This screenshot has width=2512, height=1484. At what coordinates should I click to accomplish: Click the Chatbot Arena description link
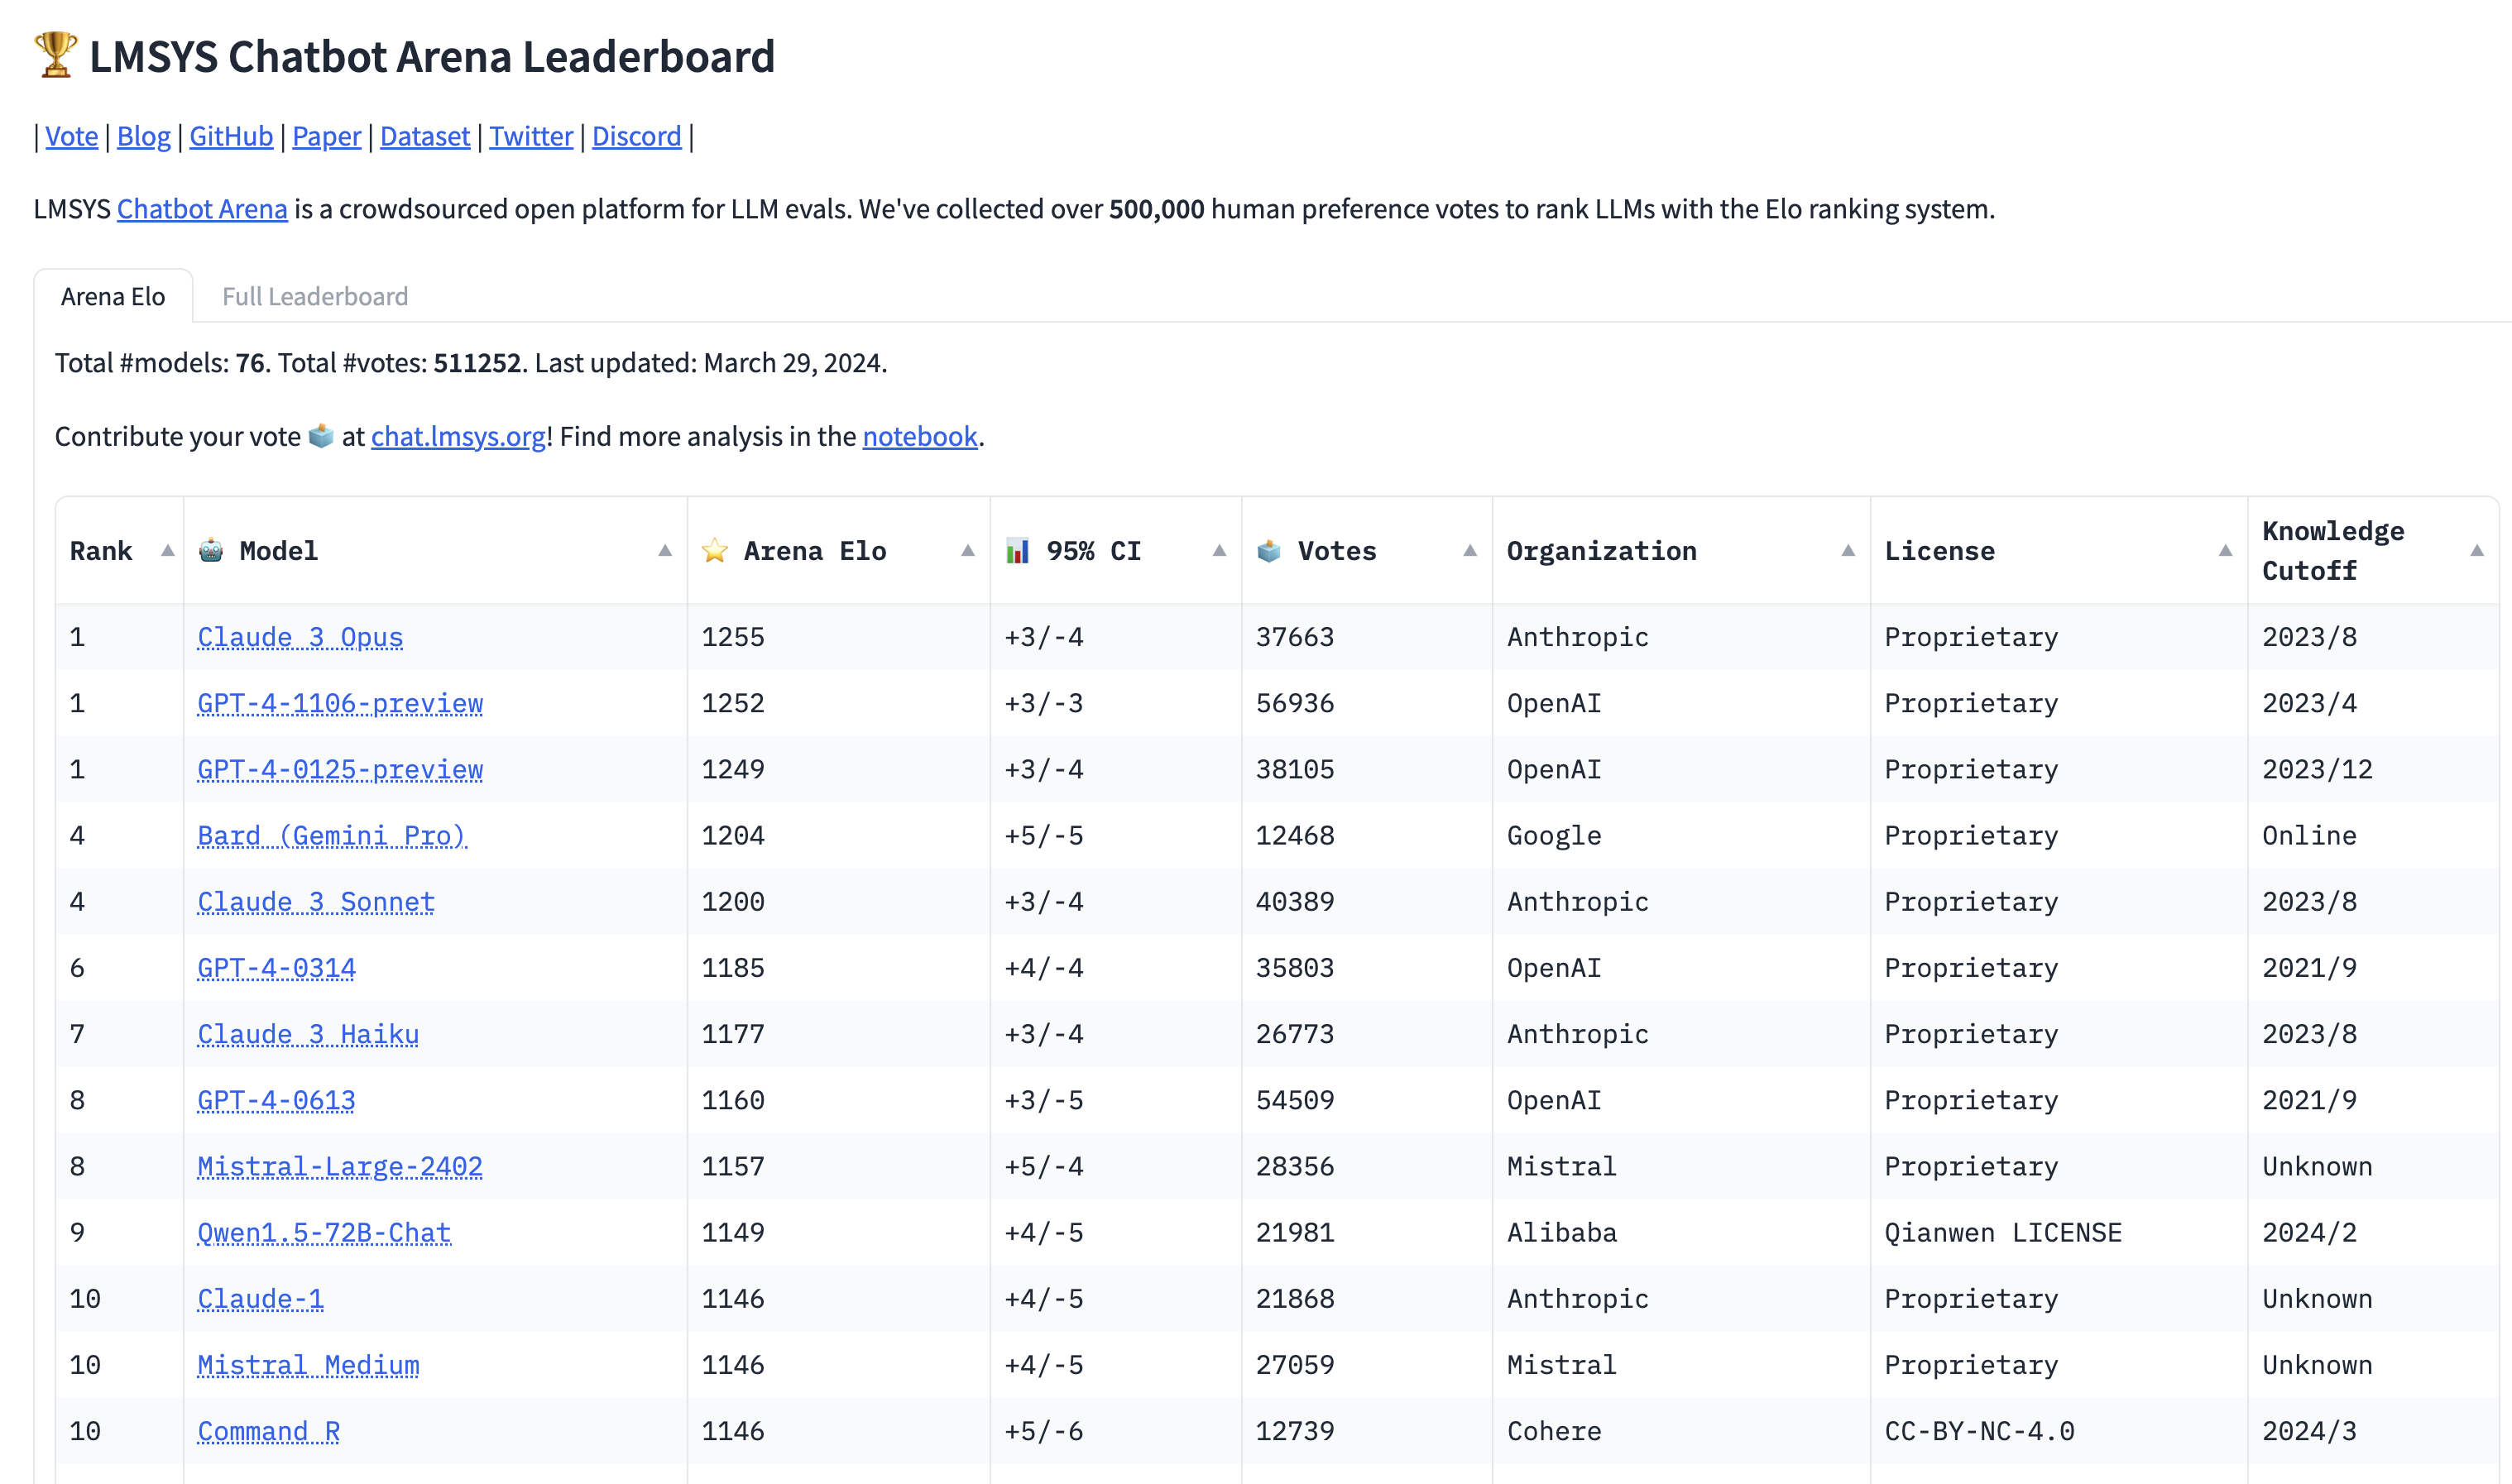pyautogui.click(x=202, y=209)
